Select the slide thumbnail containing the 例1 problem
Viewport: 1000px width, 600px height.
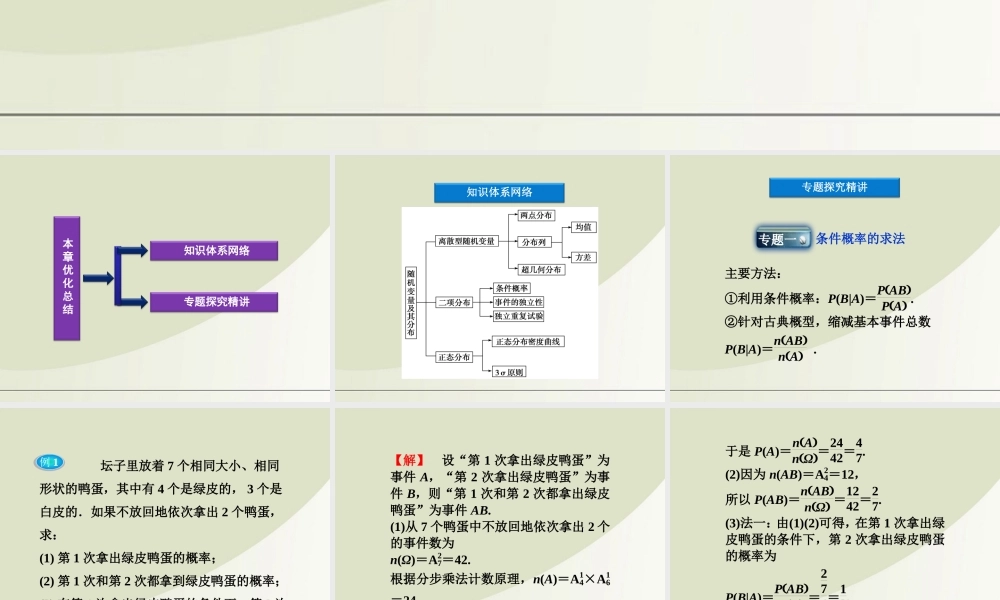[x=165, y=504]
